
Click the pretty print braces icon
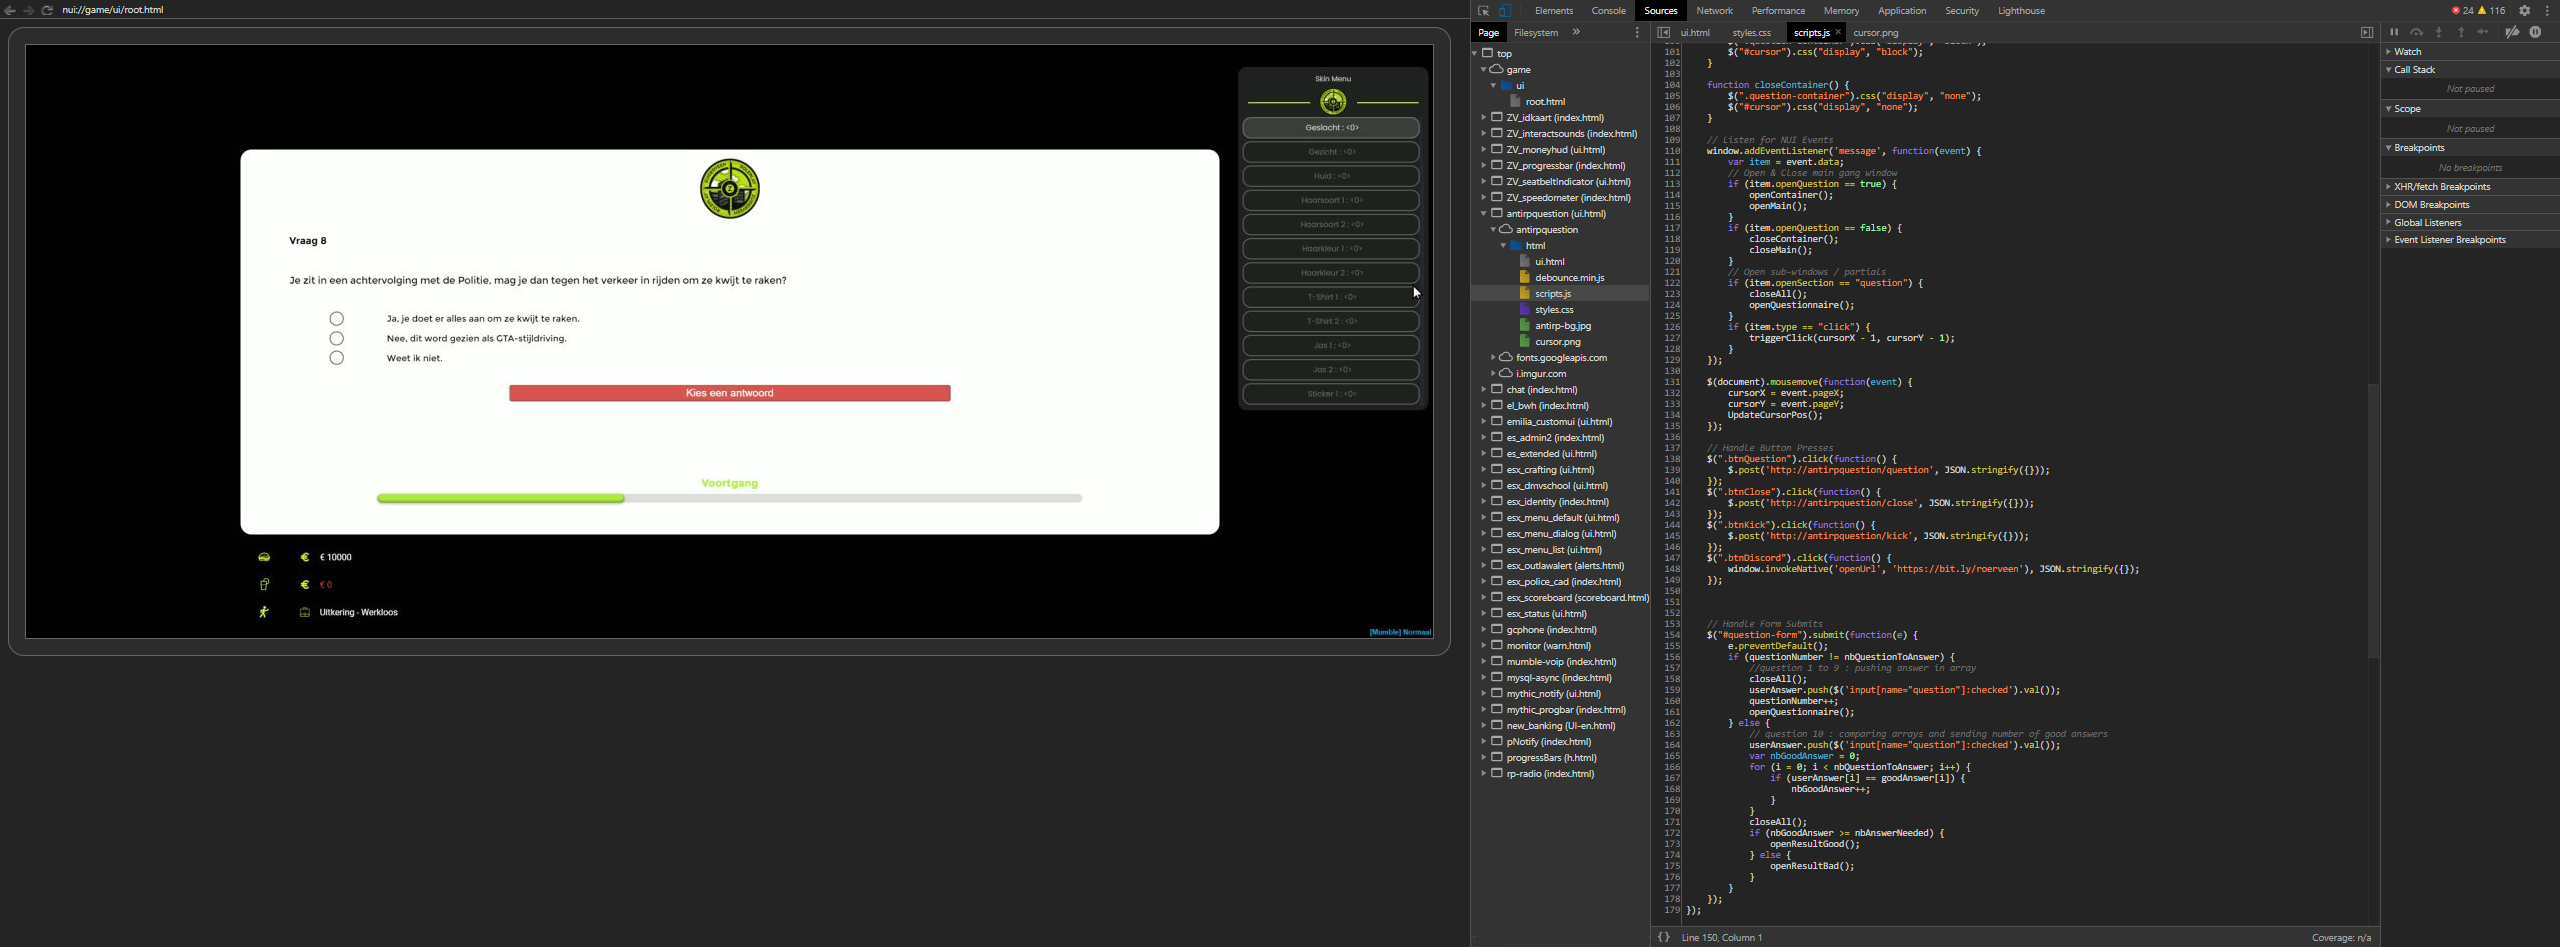pos(1664,937)
